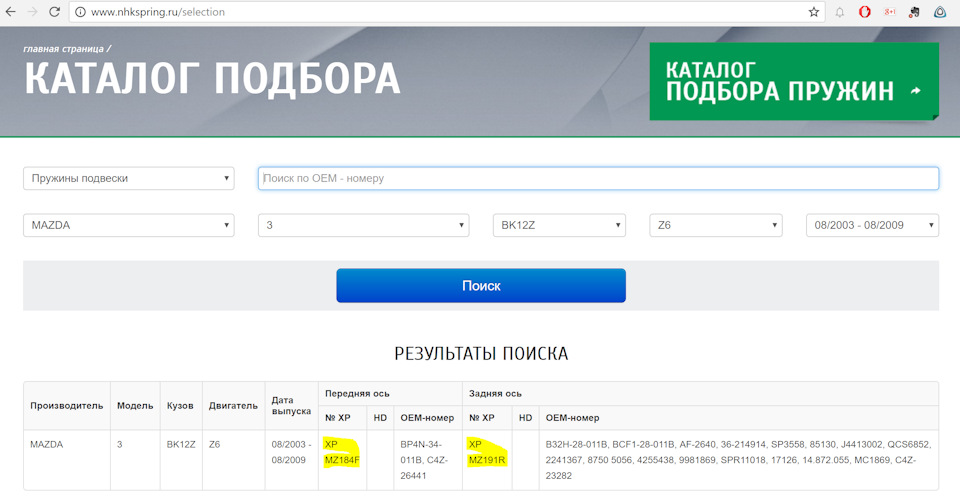Click the Двигатель column header
The image size is (960, 500).
pos(233,406)
